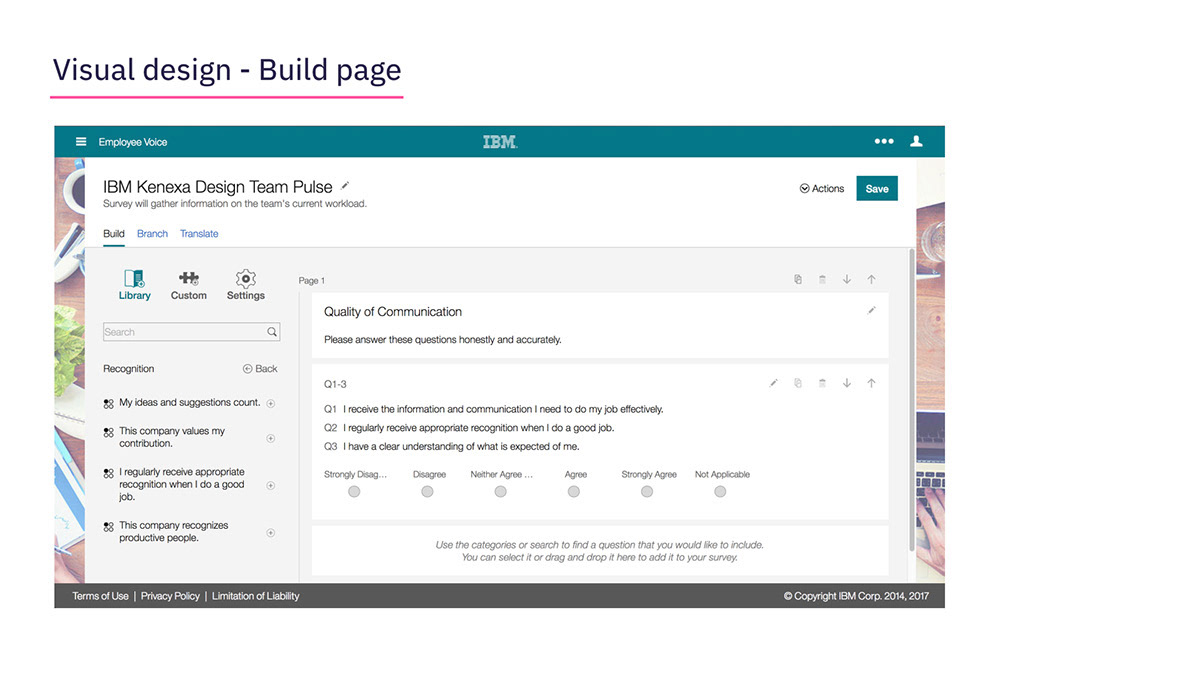Move Page 1 down with arrow
Image resolution: width=1200 pixels, height=675 pixels.
coord(847,280)
